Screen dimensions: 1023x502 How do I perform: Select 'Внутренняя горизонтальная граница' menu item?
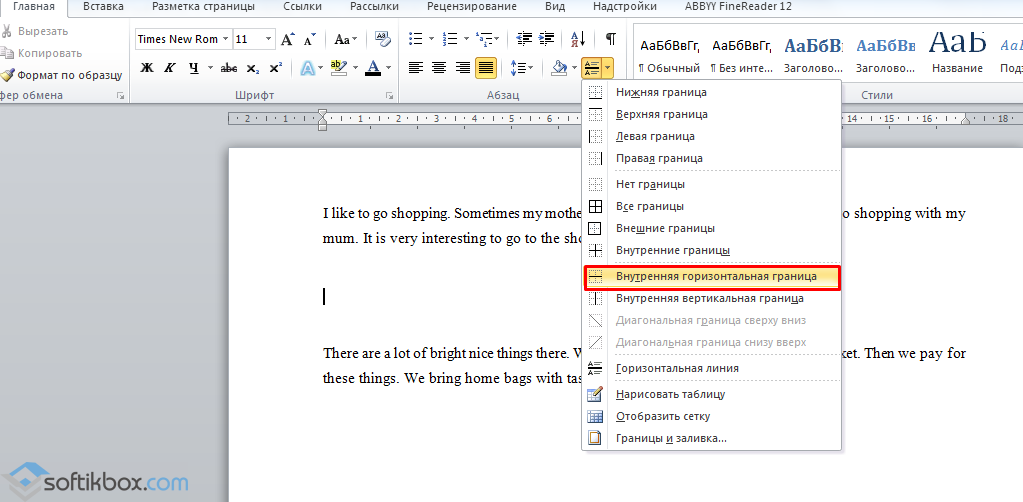(715, 276)
